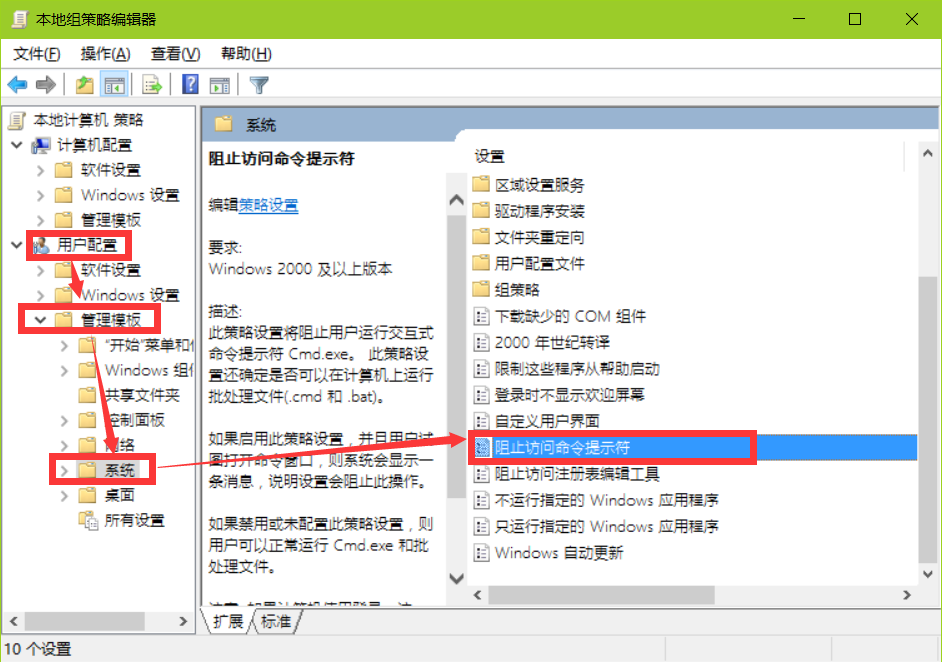The height and width of the screenshot is (662, 942).
Task: Open the 组策略 folder in settings list
Action: click(517, 290)
